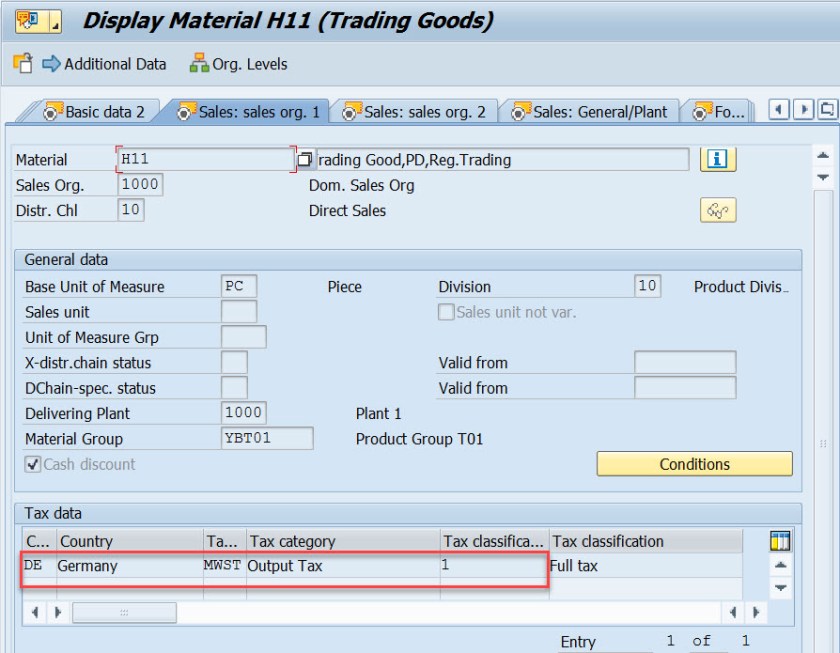Open Org. Levels
Screen dimensions: 840x653
[238, 64]
